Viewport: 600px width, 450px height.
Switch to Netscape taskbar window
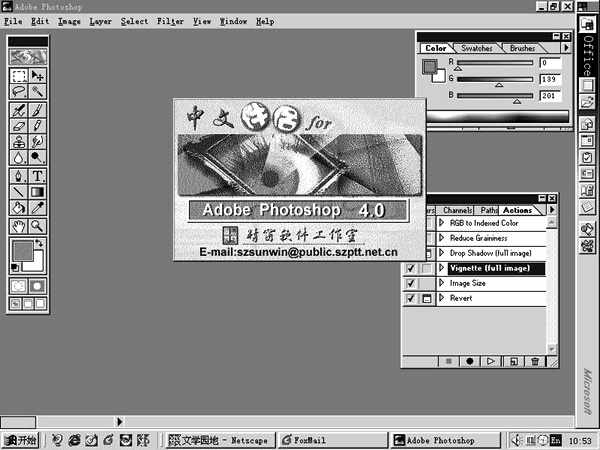[x=220, y=440]
